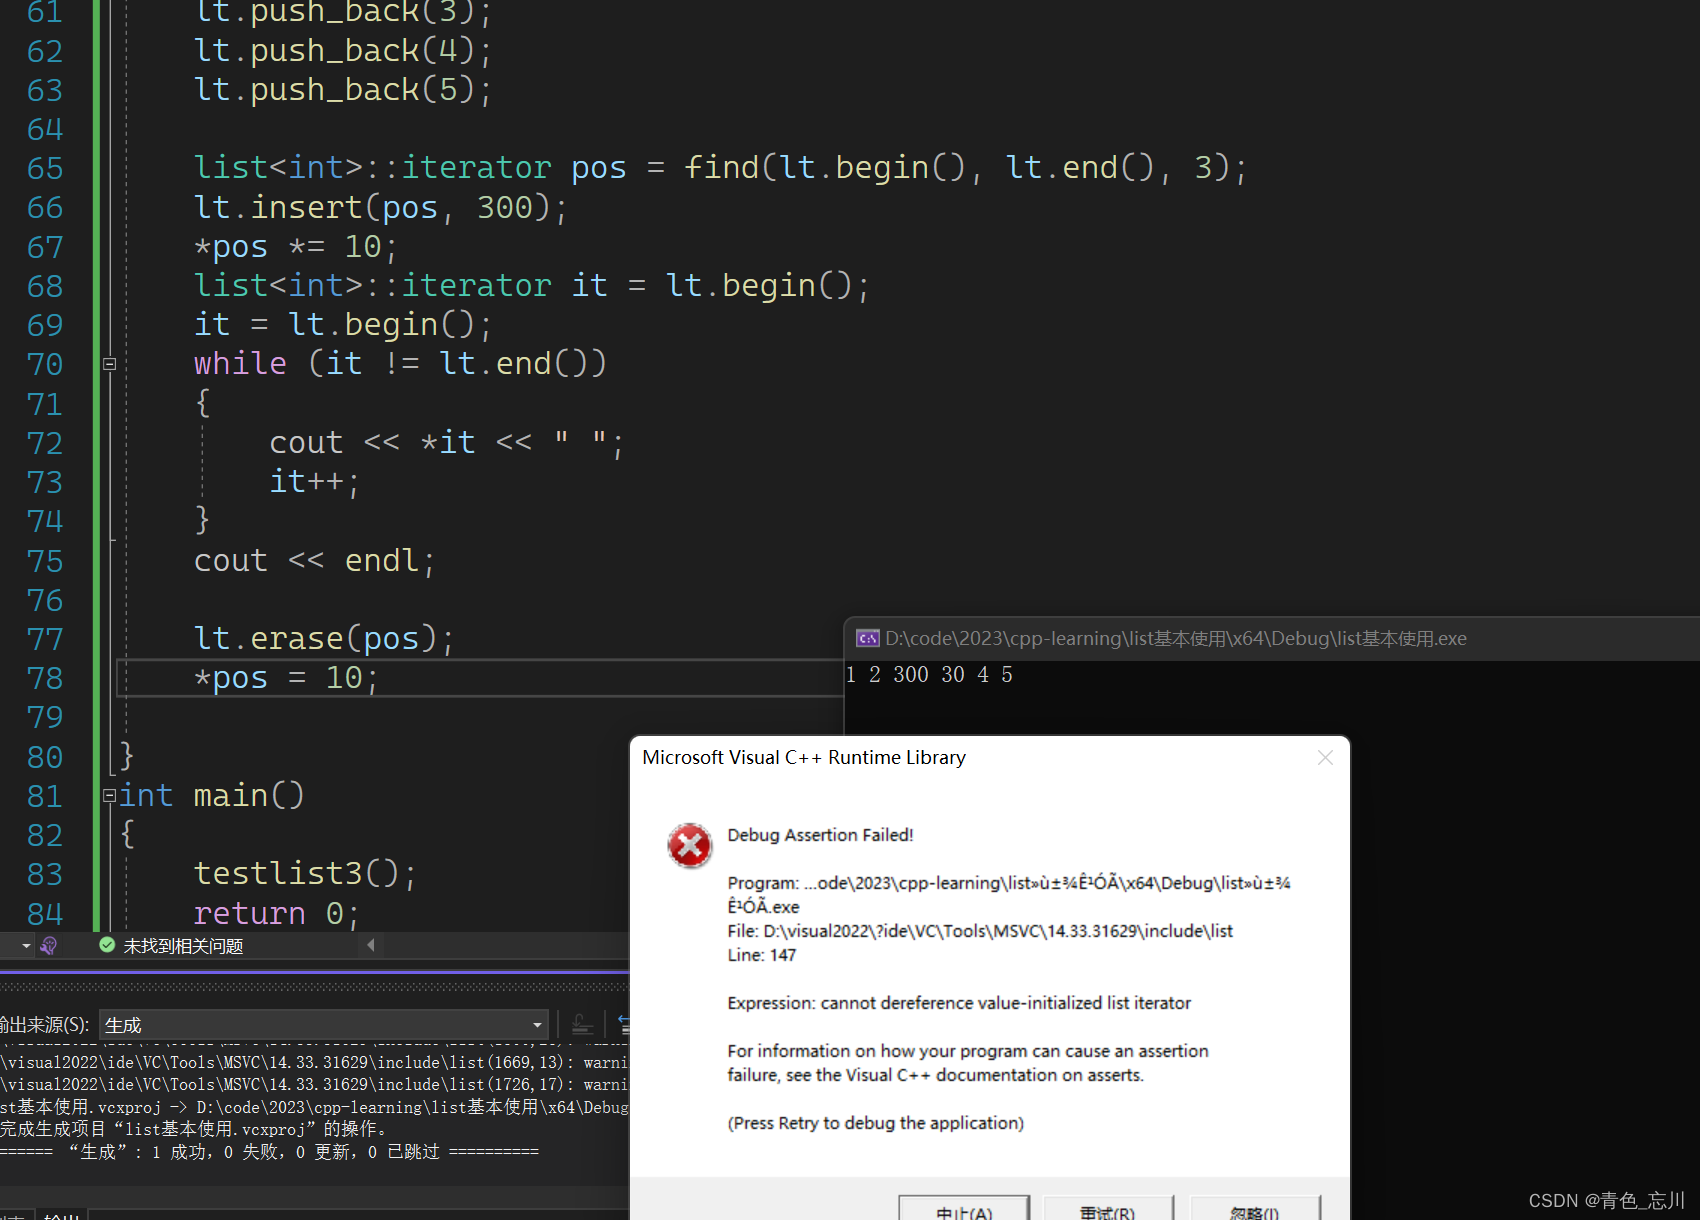Click the 'Press Retry to debug' hint text
Image resolution: width=1700 pixels, height=1220 pixels.
click(876, 1123)
